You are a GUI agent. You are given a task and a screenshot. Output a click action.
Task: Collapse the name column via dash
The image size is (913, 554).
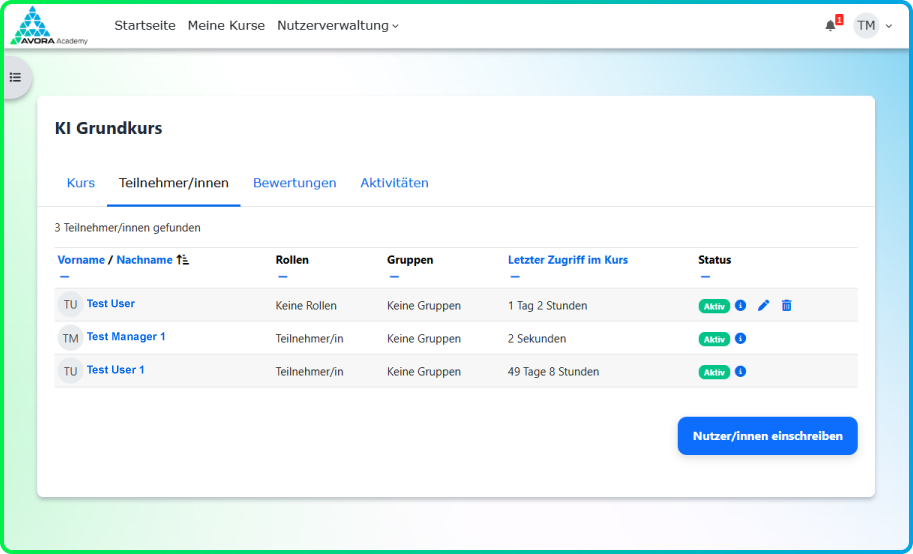65,277
